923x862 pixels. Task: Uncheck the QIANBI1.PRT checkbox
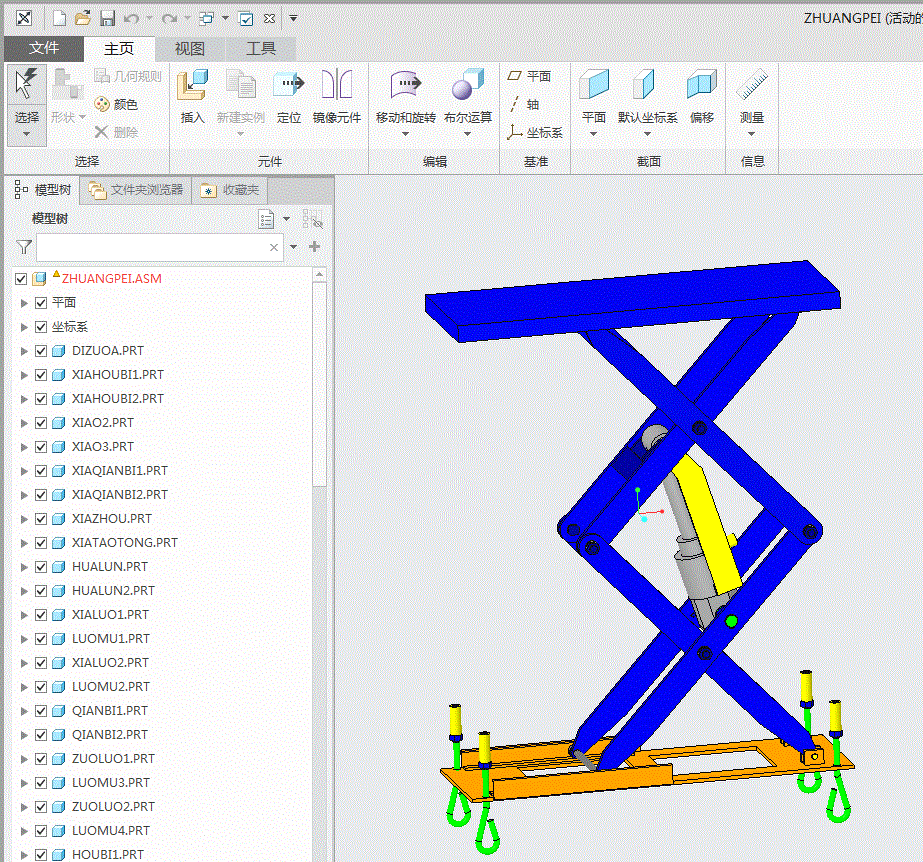pyautogui.click(x=41, y=711)
